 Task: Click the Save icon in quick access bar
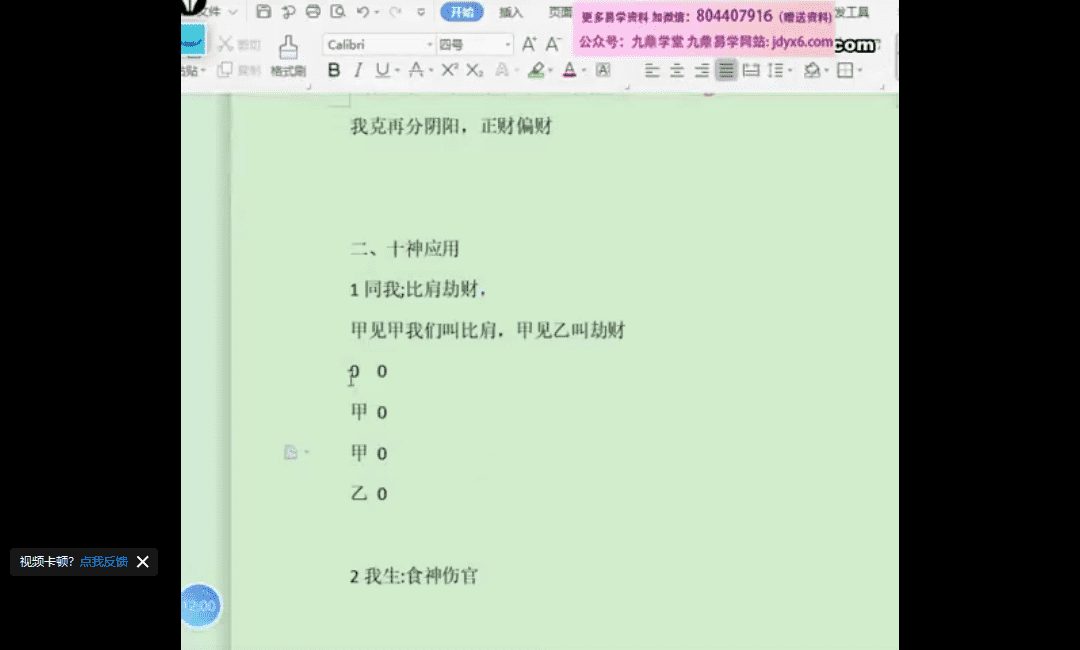point(264,12)
